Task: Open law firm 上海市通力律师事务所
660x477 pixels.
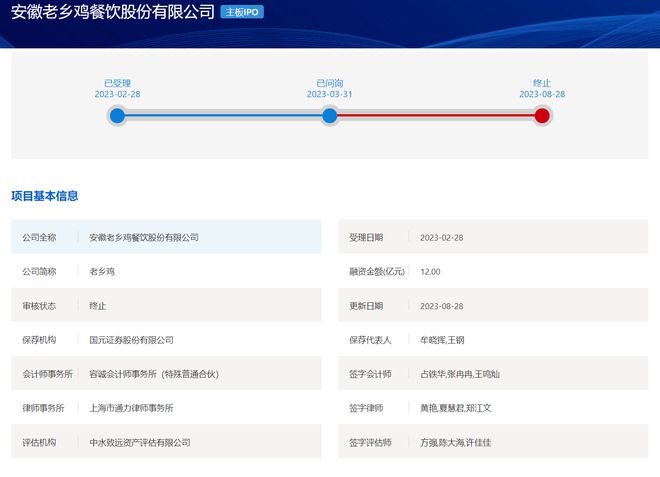Action: point(131,408)
